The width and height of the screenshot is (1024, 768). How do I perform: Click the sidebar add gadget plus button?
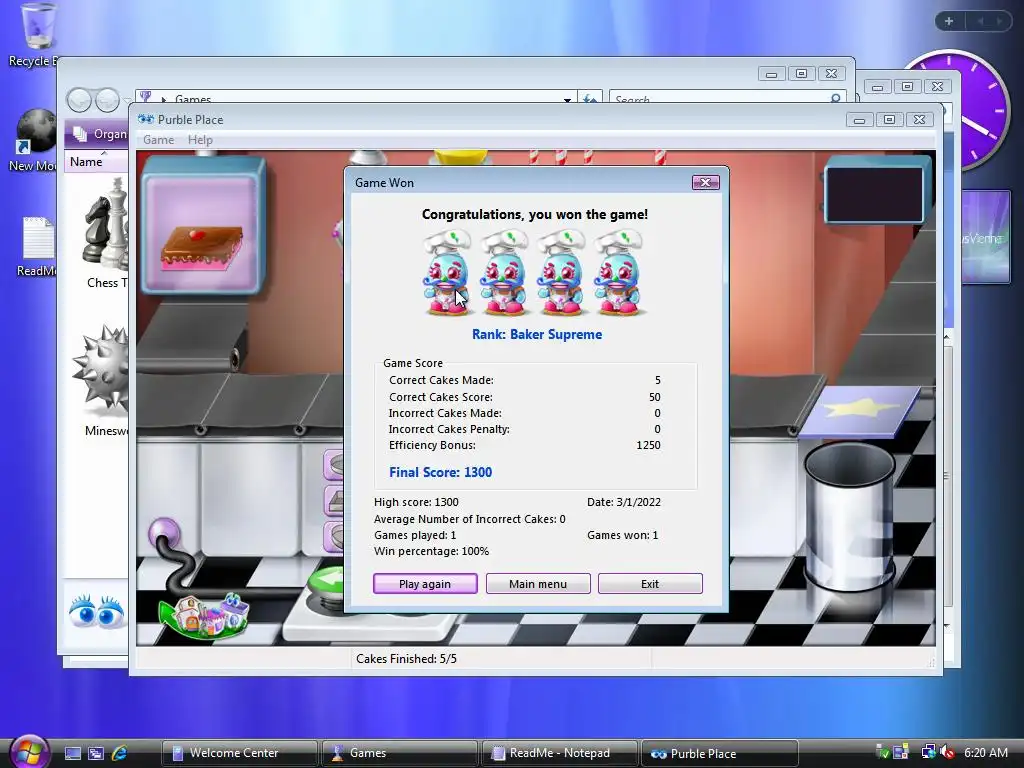point(949,21)
